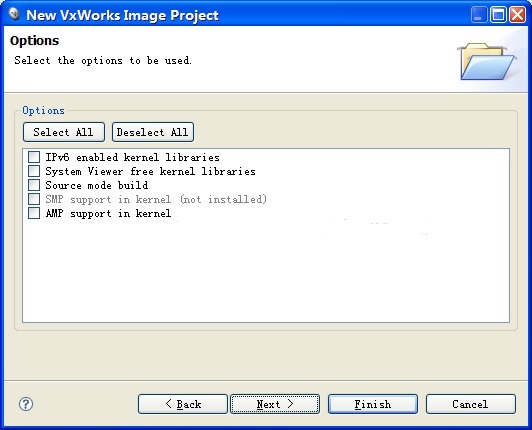Image resolution: width=532 pixels, height=430 pixels.
Task: Click empty area of the options list
Action: tap(266, 272)
